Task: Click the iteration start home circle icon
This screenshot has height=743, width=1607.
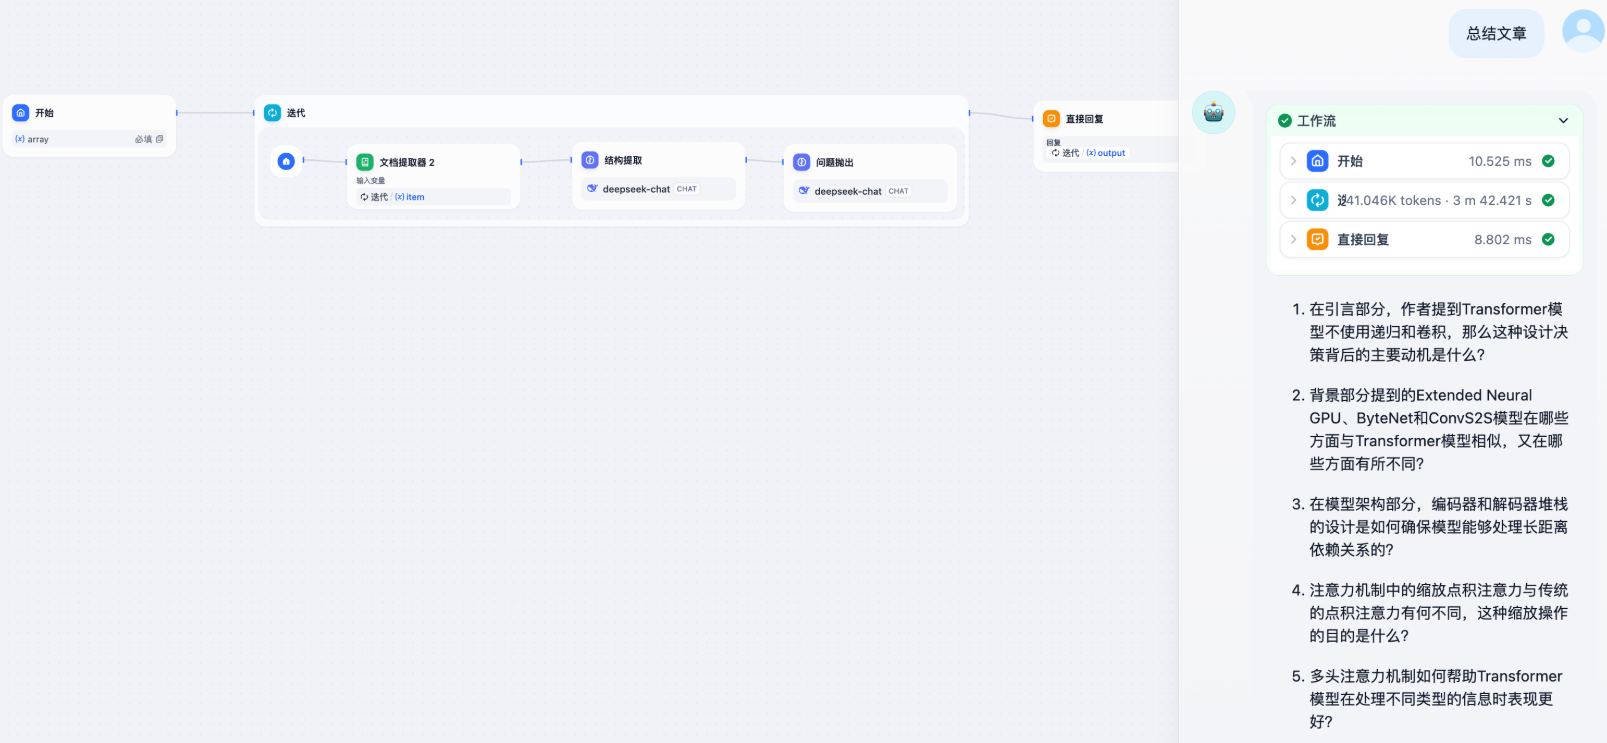Action: pos(286,160)
